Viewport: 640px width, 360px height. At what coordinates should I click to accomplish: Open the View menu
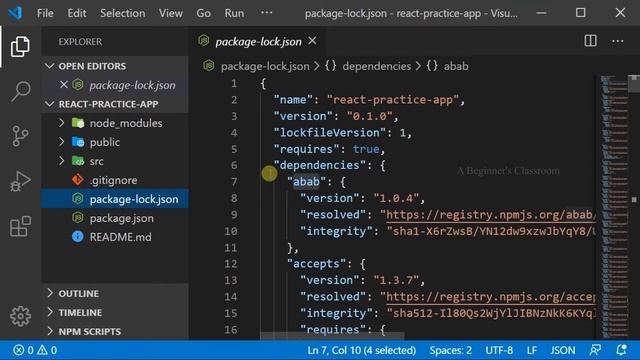171,13
